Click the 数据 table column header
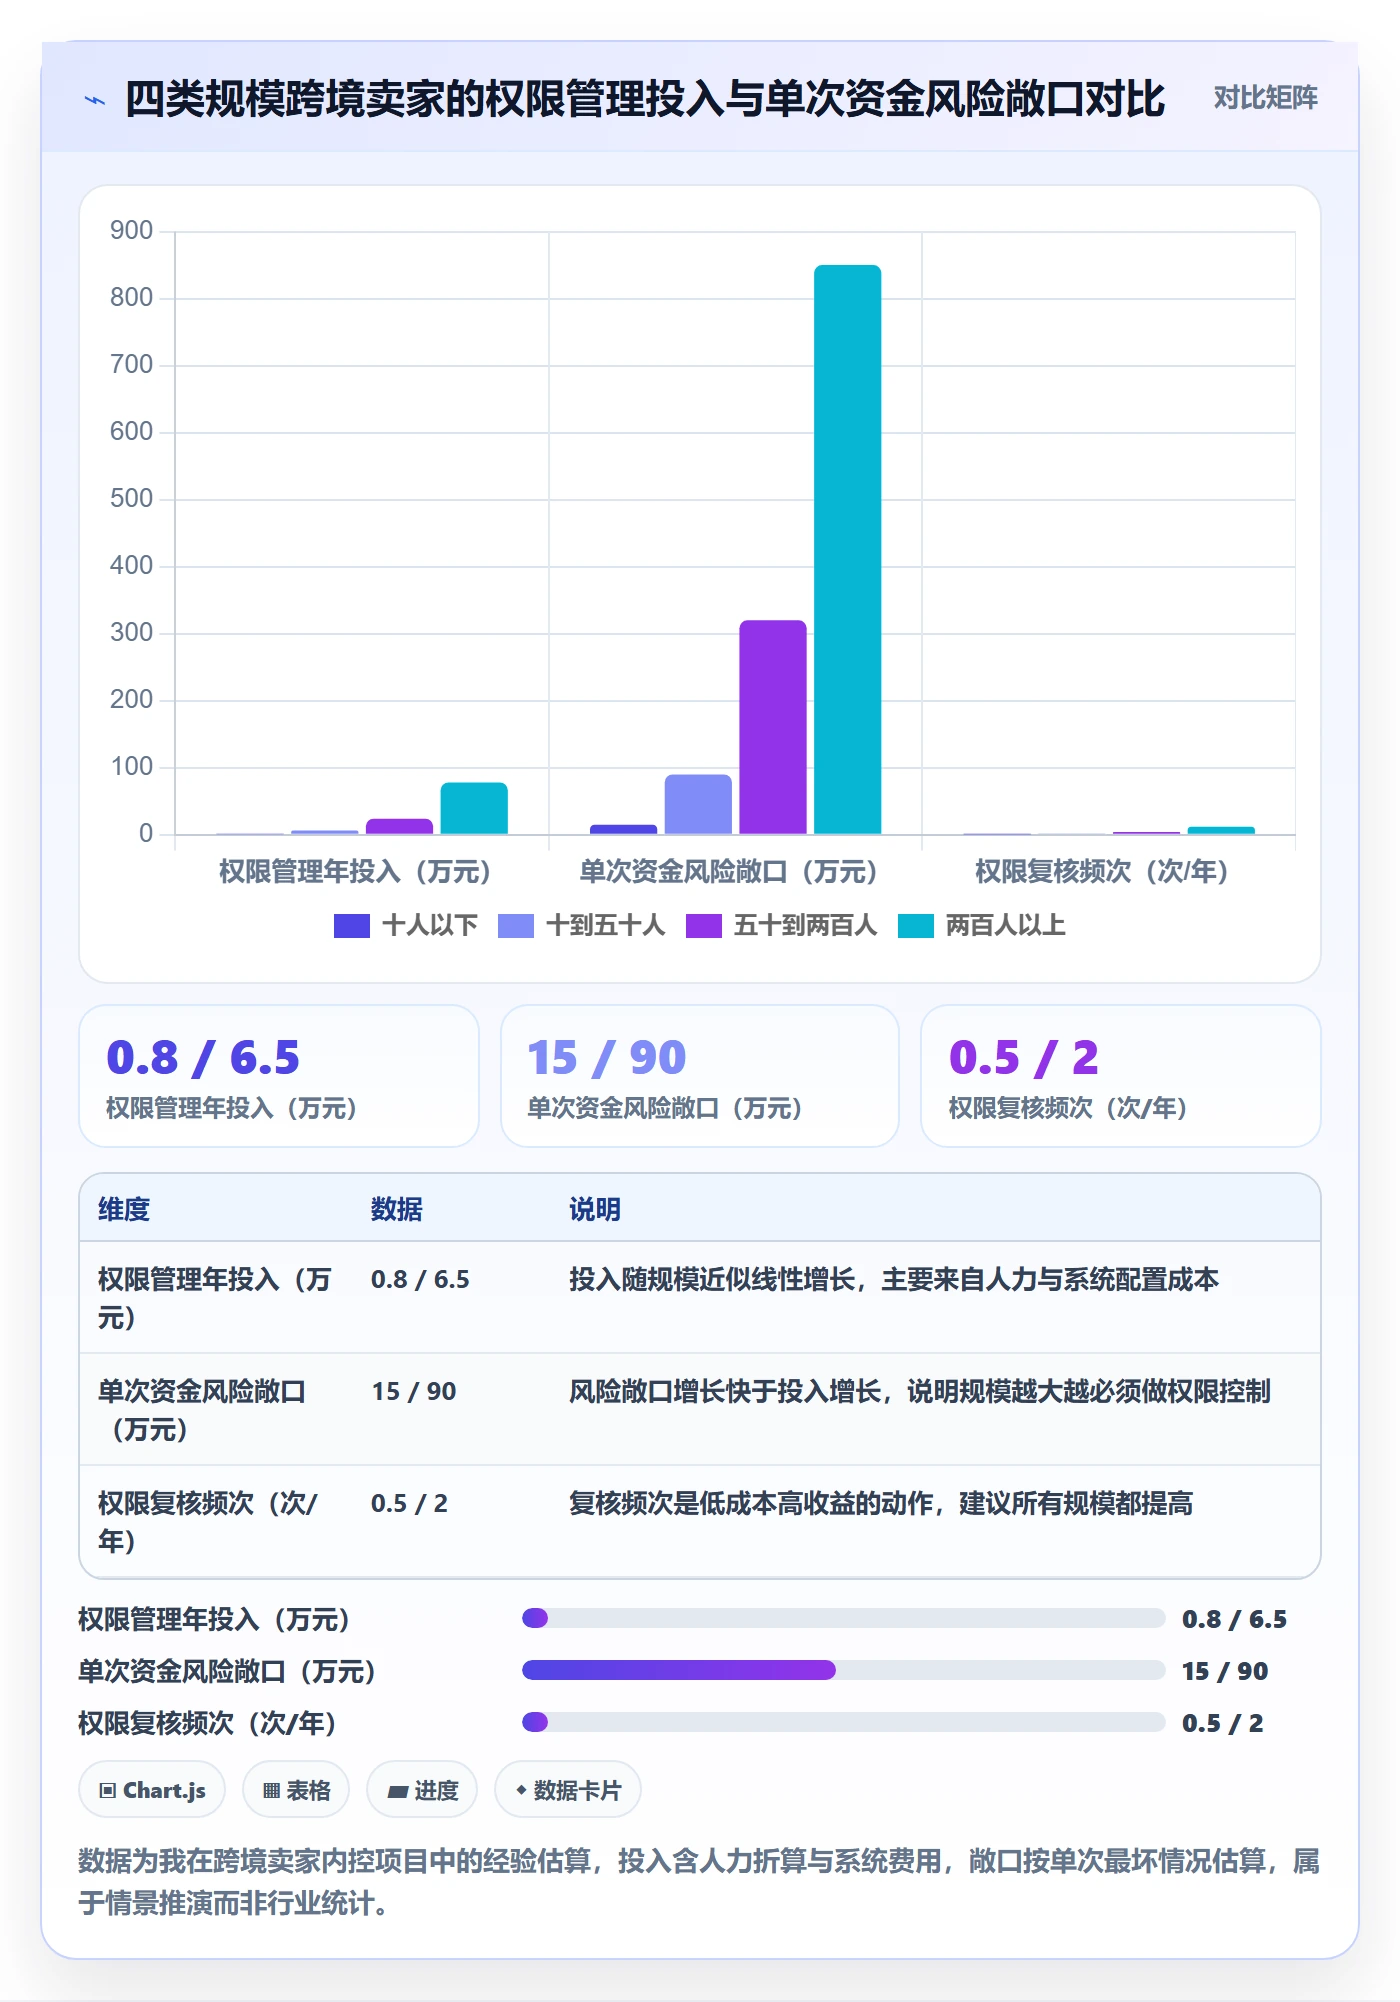Viewport: 1400px width, 2002px height. [x=397, y=1209]
